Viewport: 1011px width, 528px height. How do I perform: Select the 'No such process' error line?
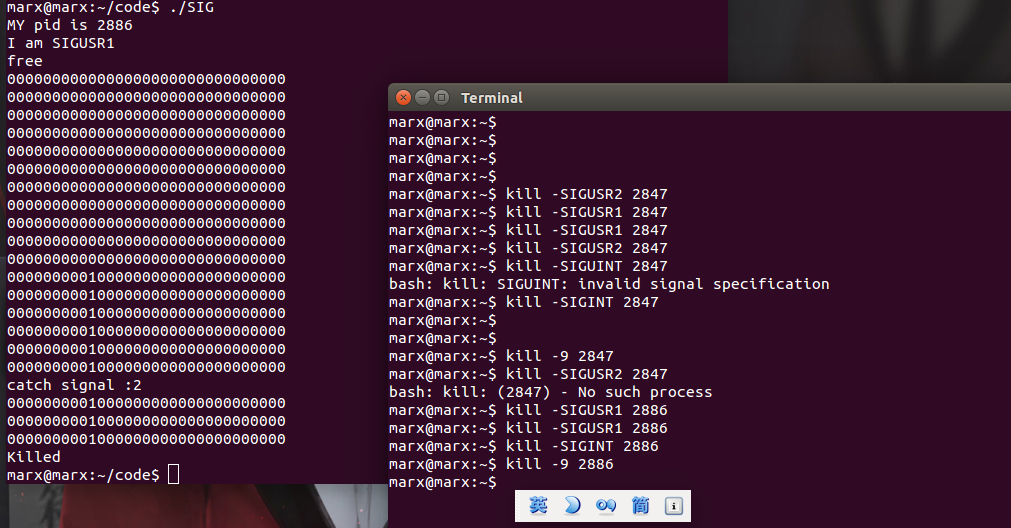(x=551, y=393)
